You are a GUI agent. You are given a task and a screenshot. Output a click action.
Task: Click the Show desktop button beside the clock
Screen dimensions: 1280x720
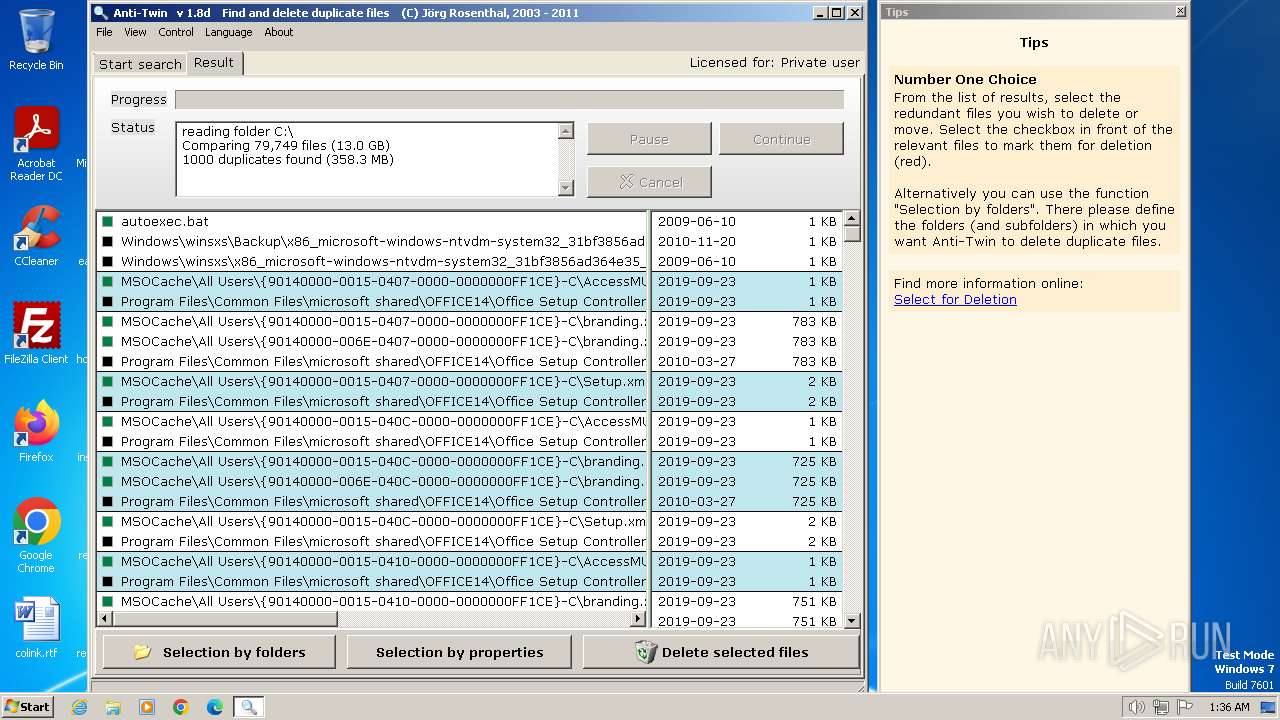(1269, 707)
